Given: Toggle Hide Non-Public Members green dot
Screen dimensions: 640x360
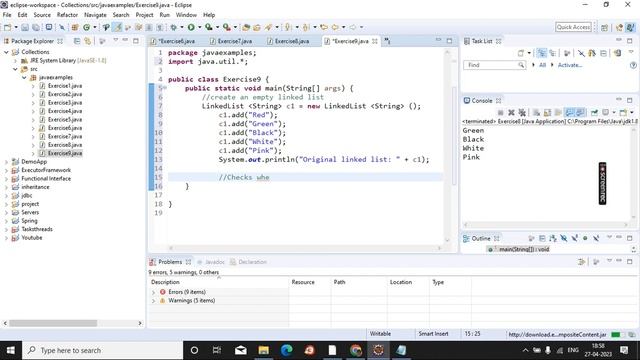Looking at the screenshot, I should pyautogui.click(x=585, y=238).
